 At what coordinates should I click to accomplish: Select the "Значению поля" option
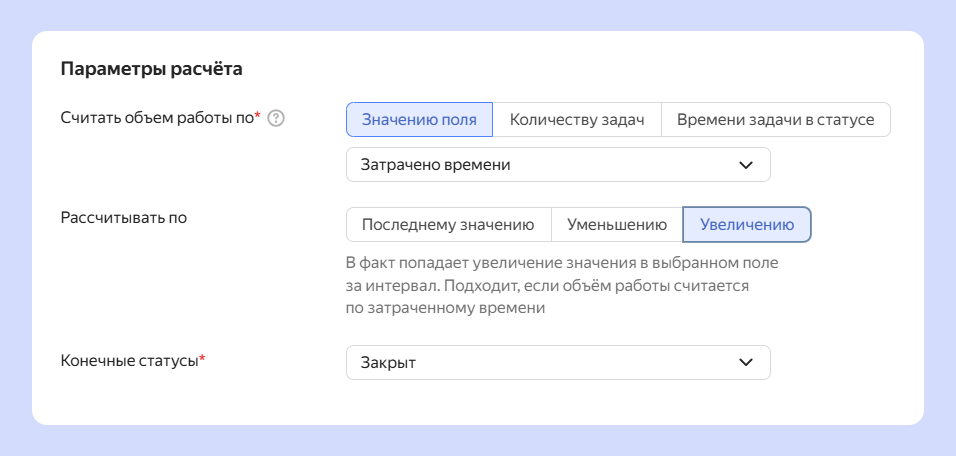click(419, 120)
